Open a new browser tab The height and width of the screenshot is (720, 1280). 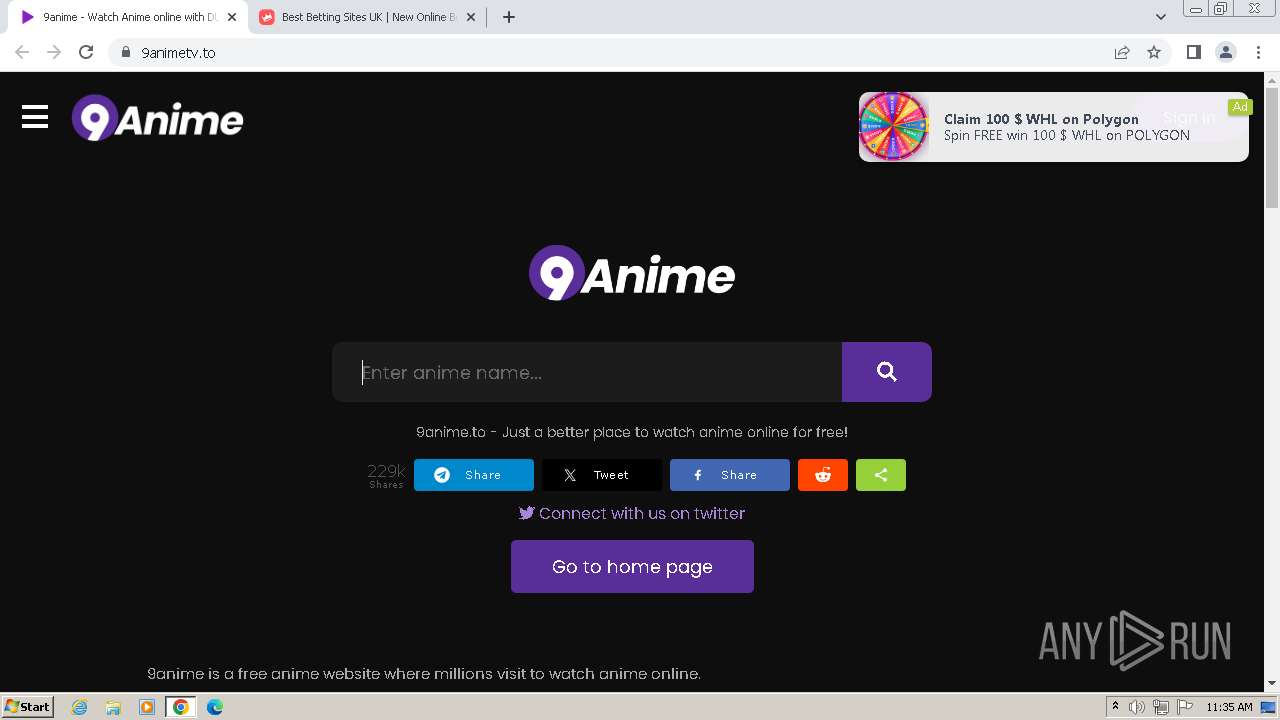509,17
